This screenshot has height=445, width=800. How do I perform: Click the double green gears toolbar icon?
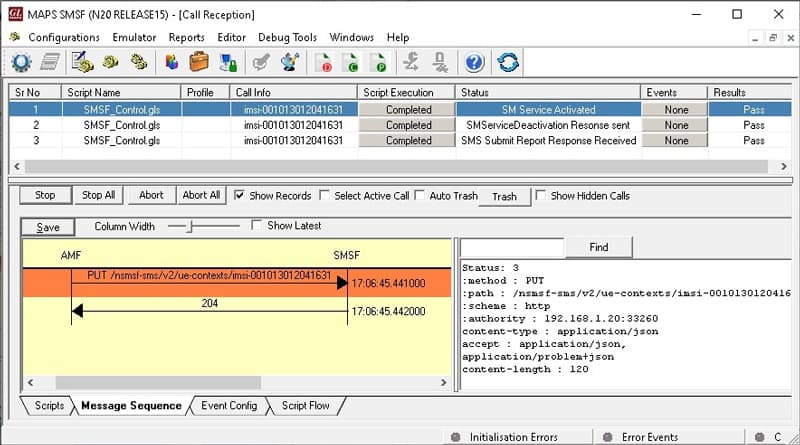(111, 62)
